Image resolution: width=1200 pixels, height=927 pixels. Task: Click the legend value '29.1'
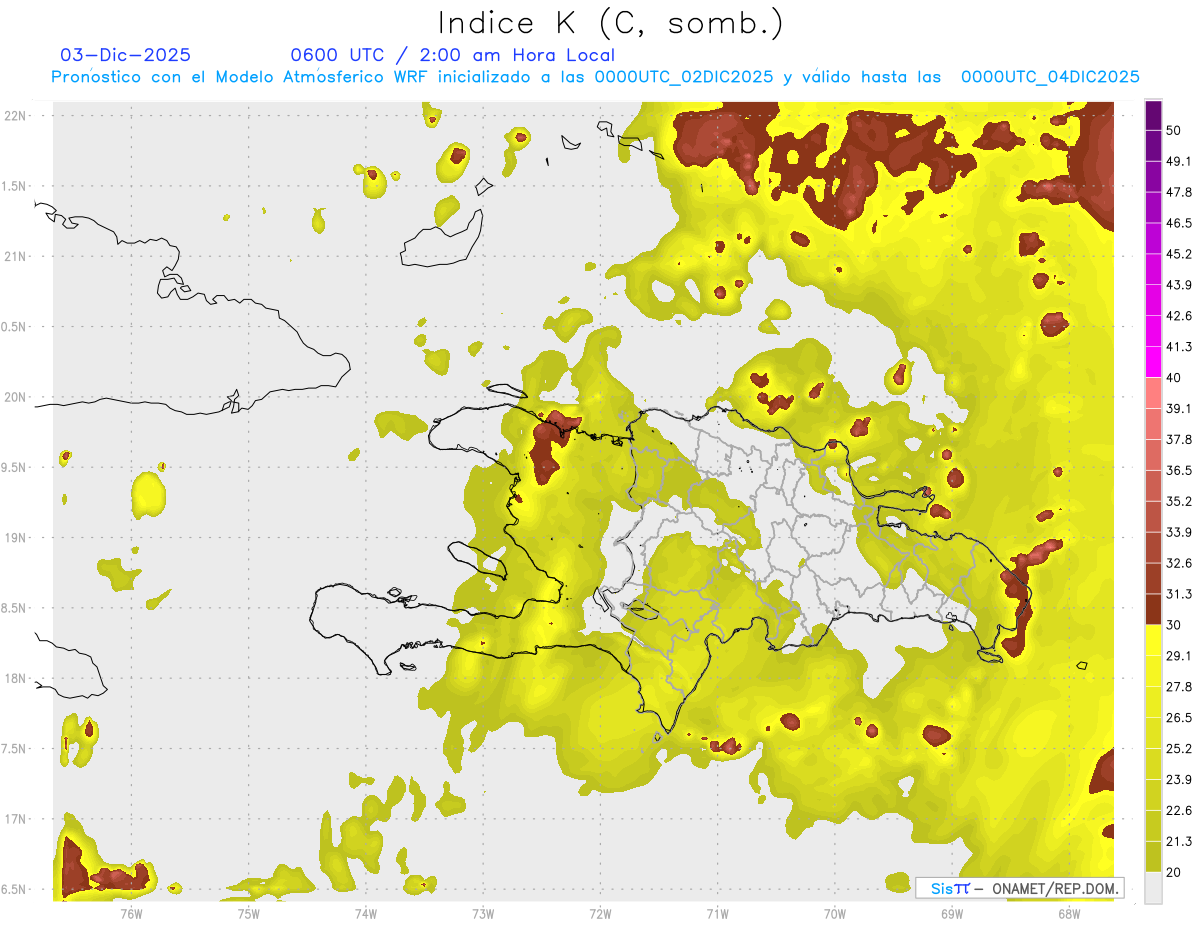click(1179, 655)
